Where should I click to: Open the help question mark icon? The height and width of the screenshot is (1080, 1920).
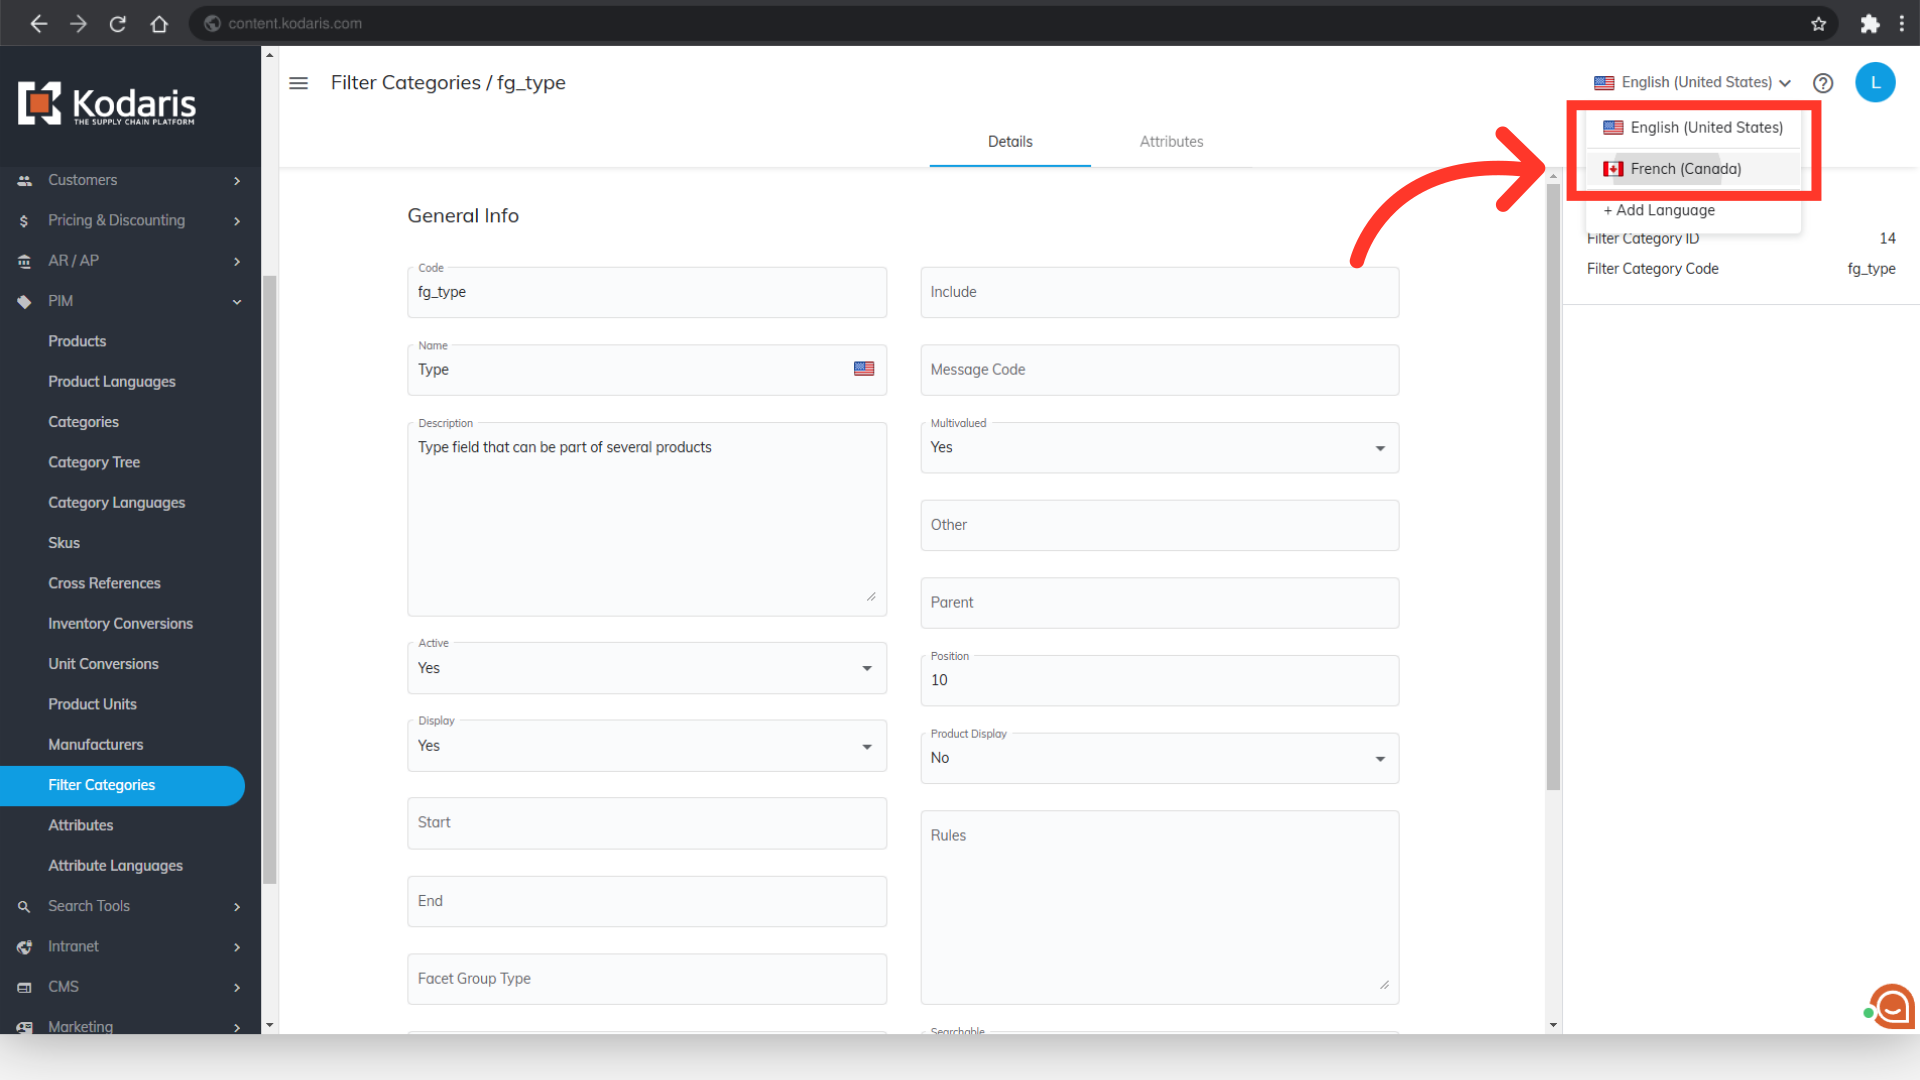(1823, 83)
